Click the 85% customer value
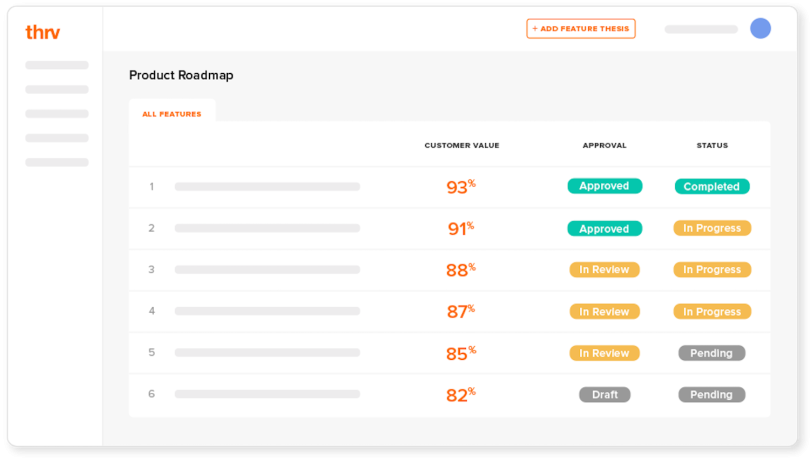The image size is (810, 460). coord(461,353)
